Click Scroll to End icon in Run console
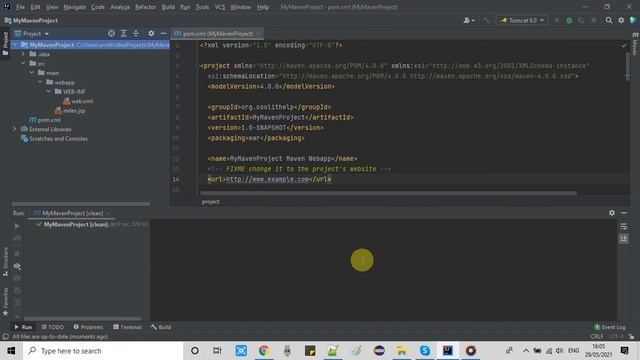The image size is (640, 360). (623, 238)
